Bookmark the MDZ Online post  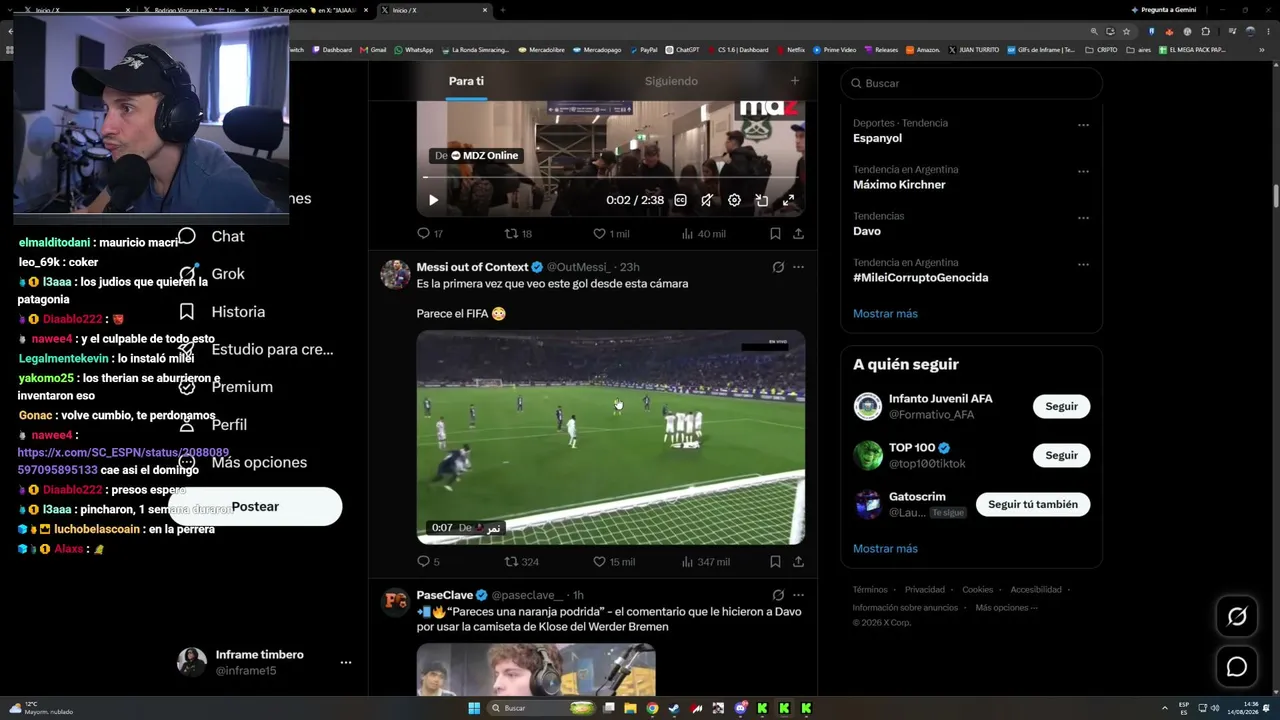pos(775,234)
